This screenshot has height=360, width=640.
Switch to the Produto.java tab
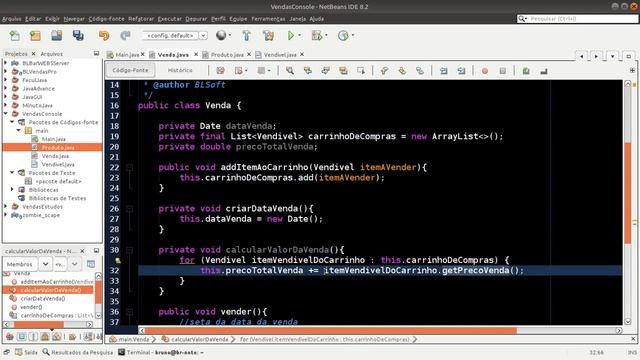pos(227,55)
